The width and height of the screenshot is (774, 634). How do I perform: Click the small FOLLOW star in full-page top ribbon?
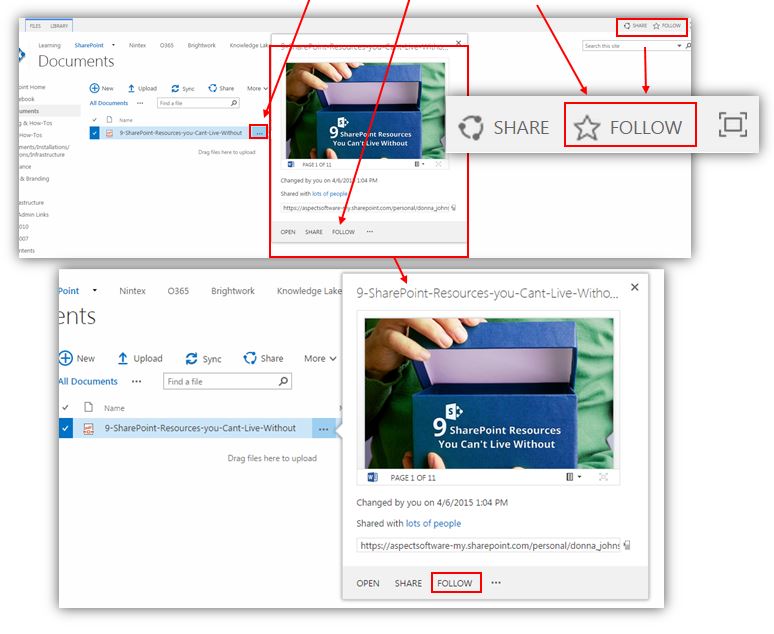click(x=656, y=26)
